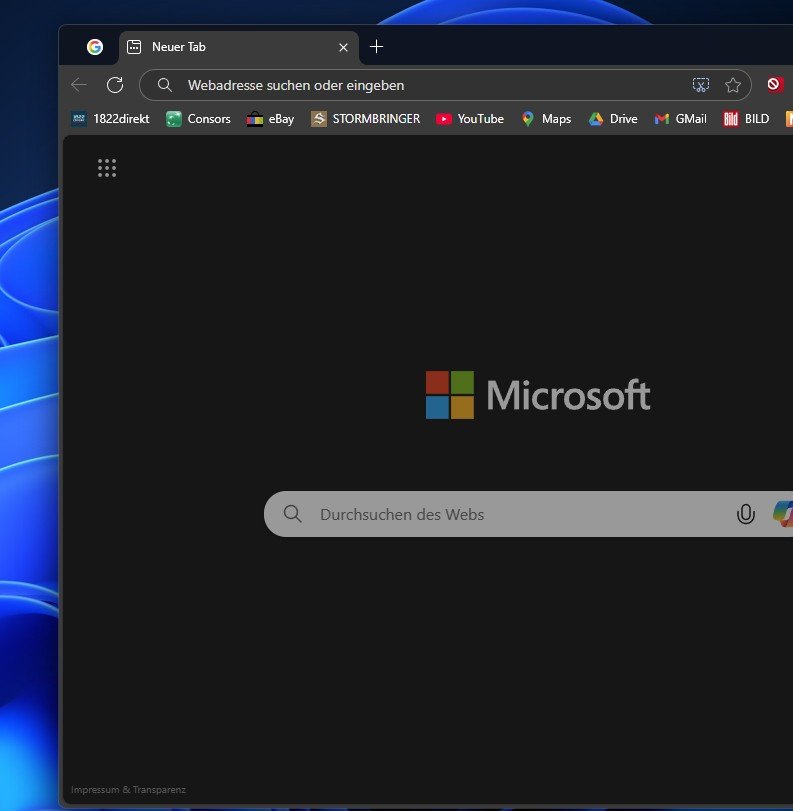Click the Microsoft logo
Image resolution: width=793 pixels, height=811 pixels.
click(x=538, y=395)
